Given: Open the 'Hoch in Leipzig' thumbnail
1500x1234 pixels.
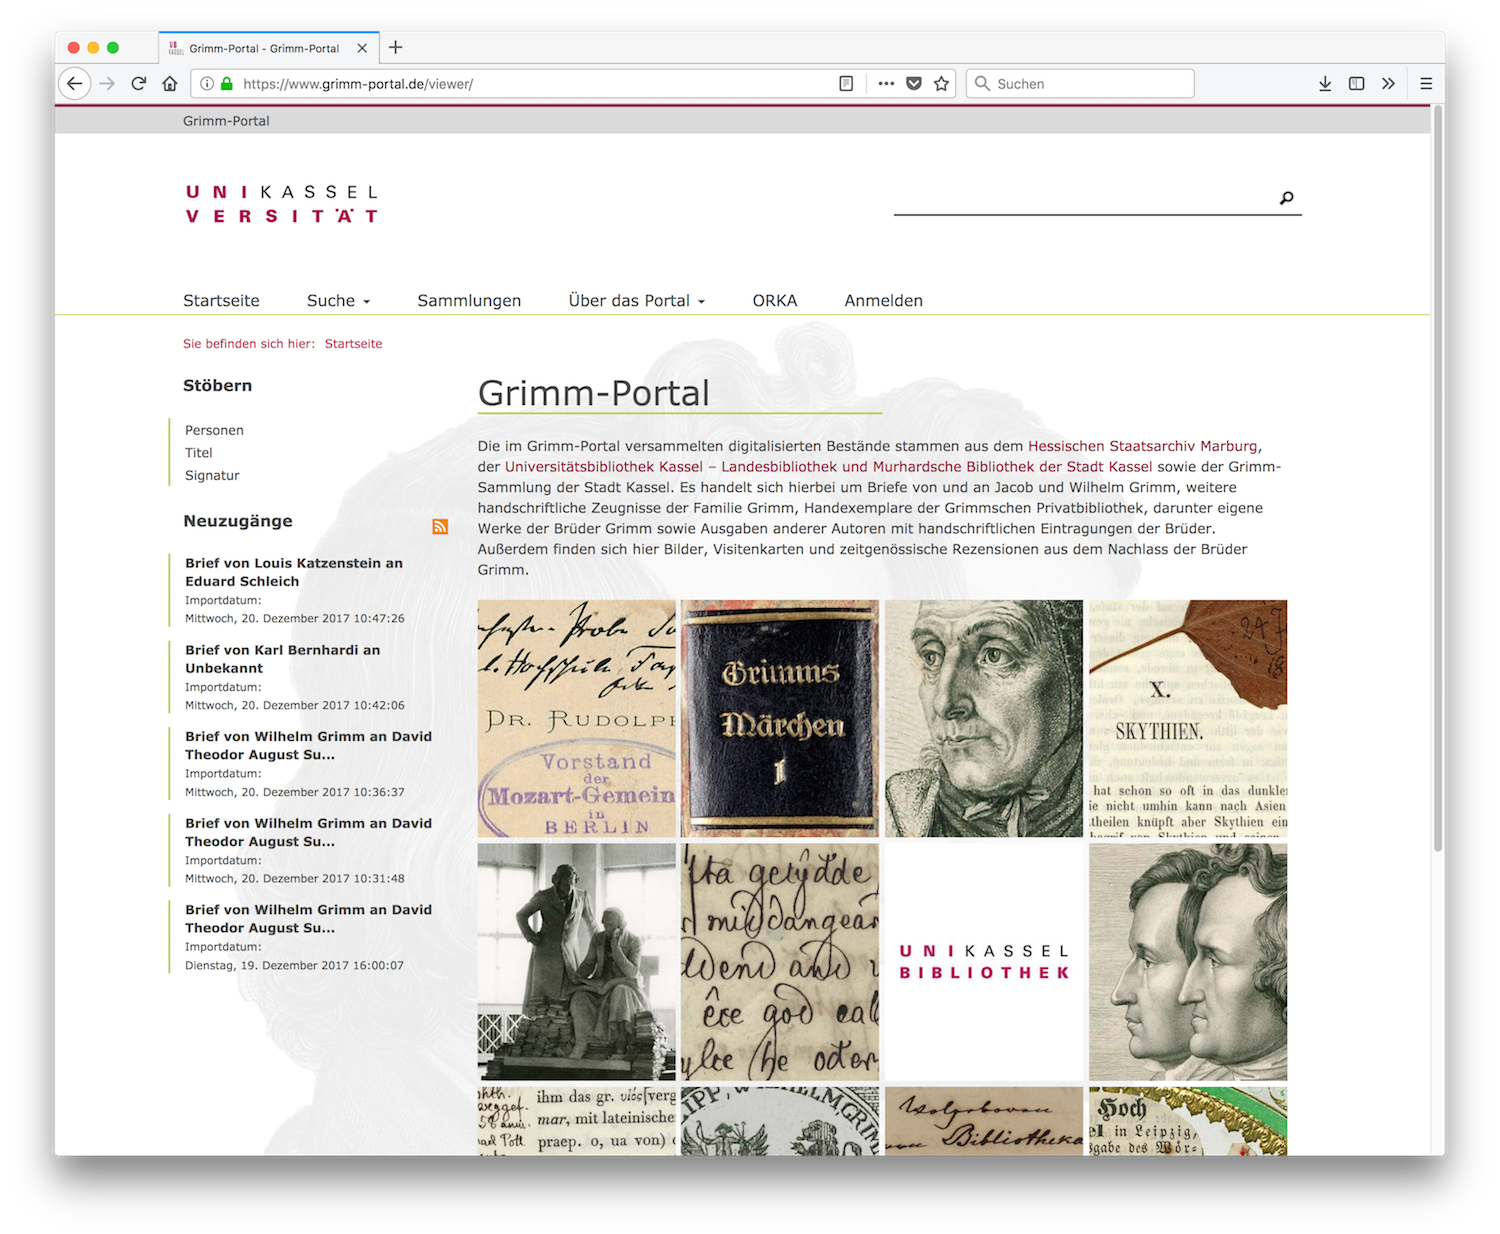Looking at the screenshot, I should (x=1188, y=1121).
